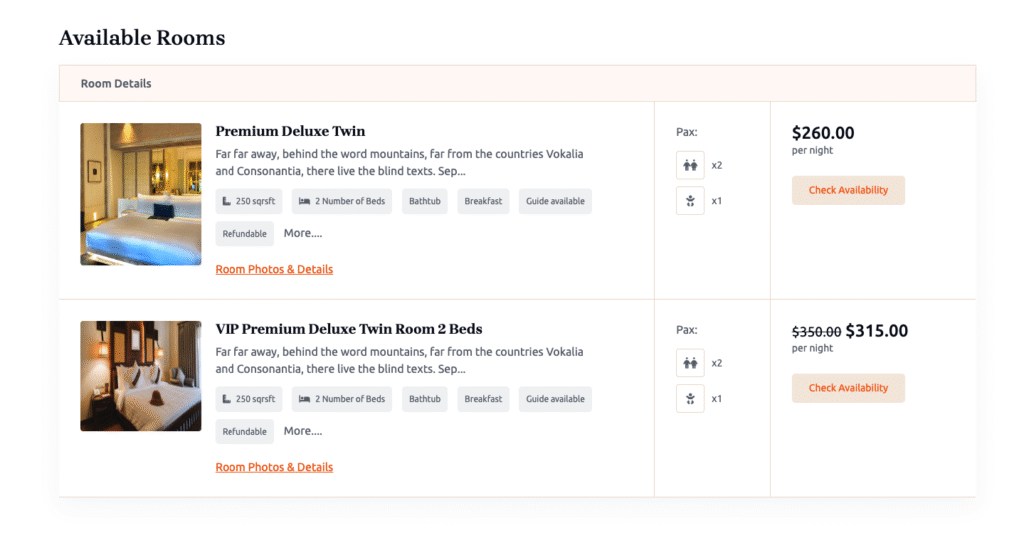The image size is (1024, 533).
Task: Click VIP Premium Deluxe Twin Room 2 Beds title
Action: (349, 329)
